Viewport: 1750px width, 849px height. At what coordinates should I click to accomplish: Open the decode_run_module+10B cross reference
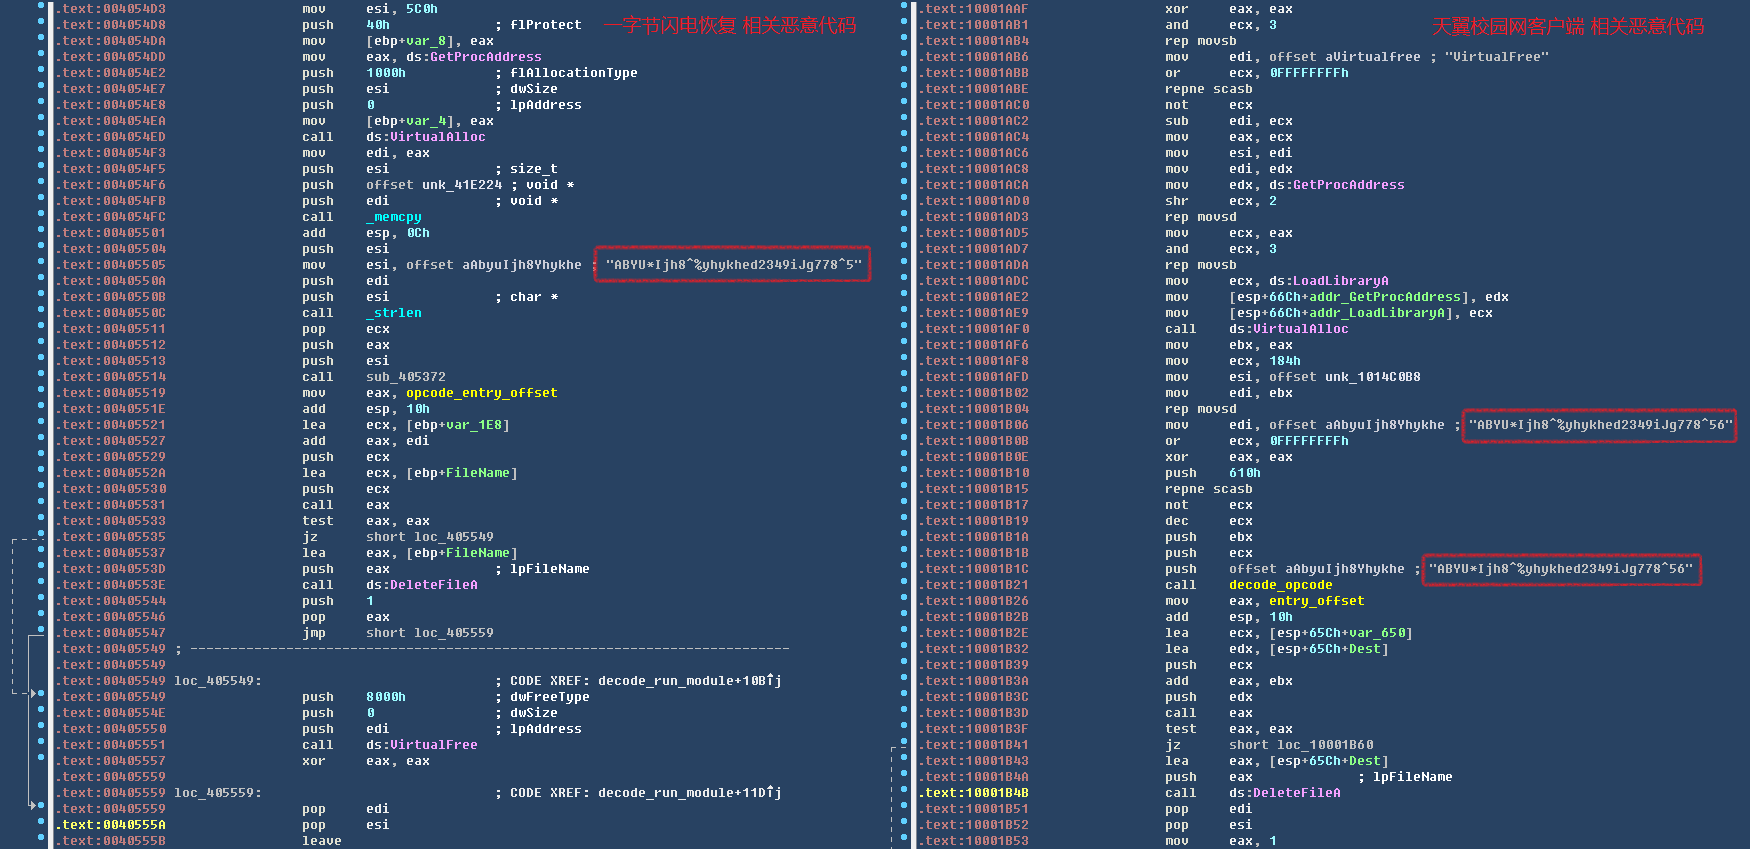click(x=690, y=681)
